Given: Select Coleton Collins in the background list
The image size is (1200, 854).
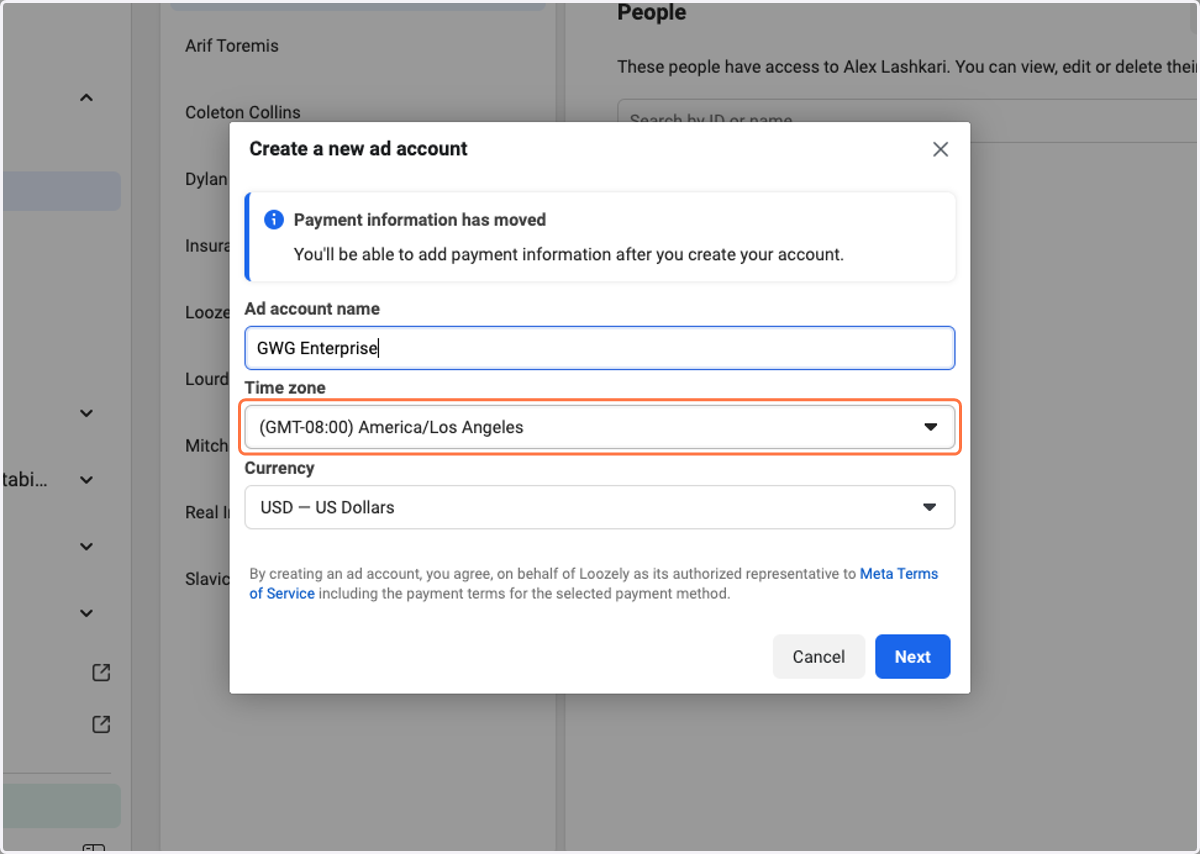Looking at the screenshot, I should (x=243, y=113).
